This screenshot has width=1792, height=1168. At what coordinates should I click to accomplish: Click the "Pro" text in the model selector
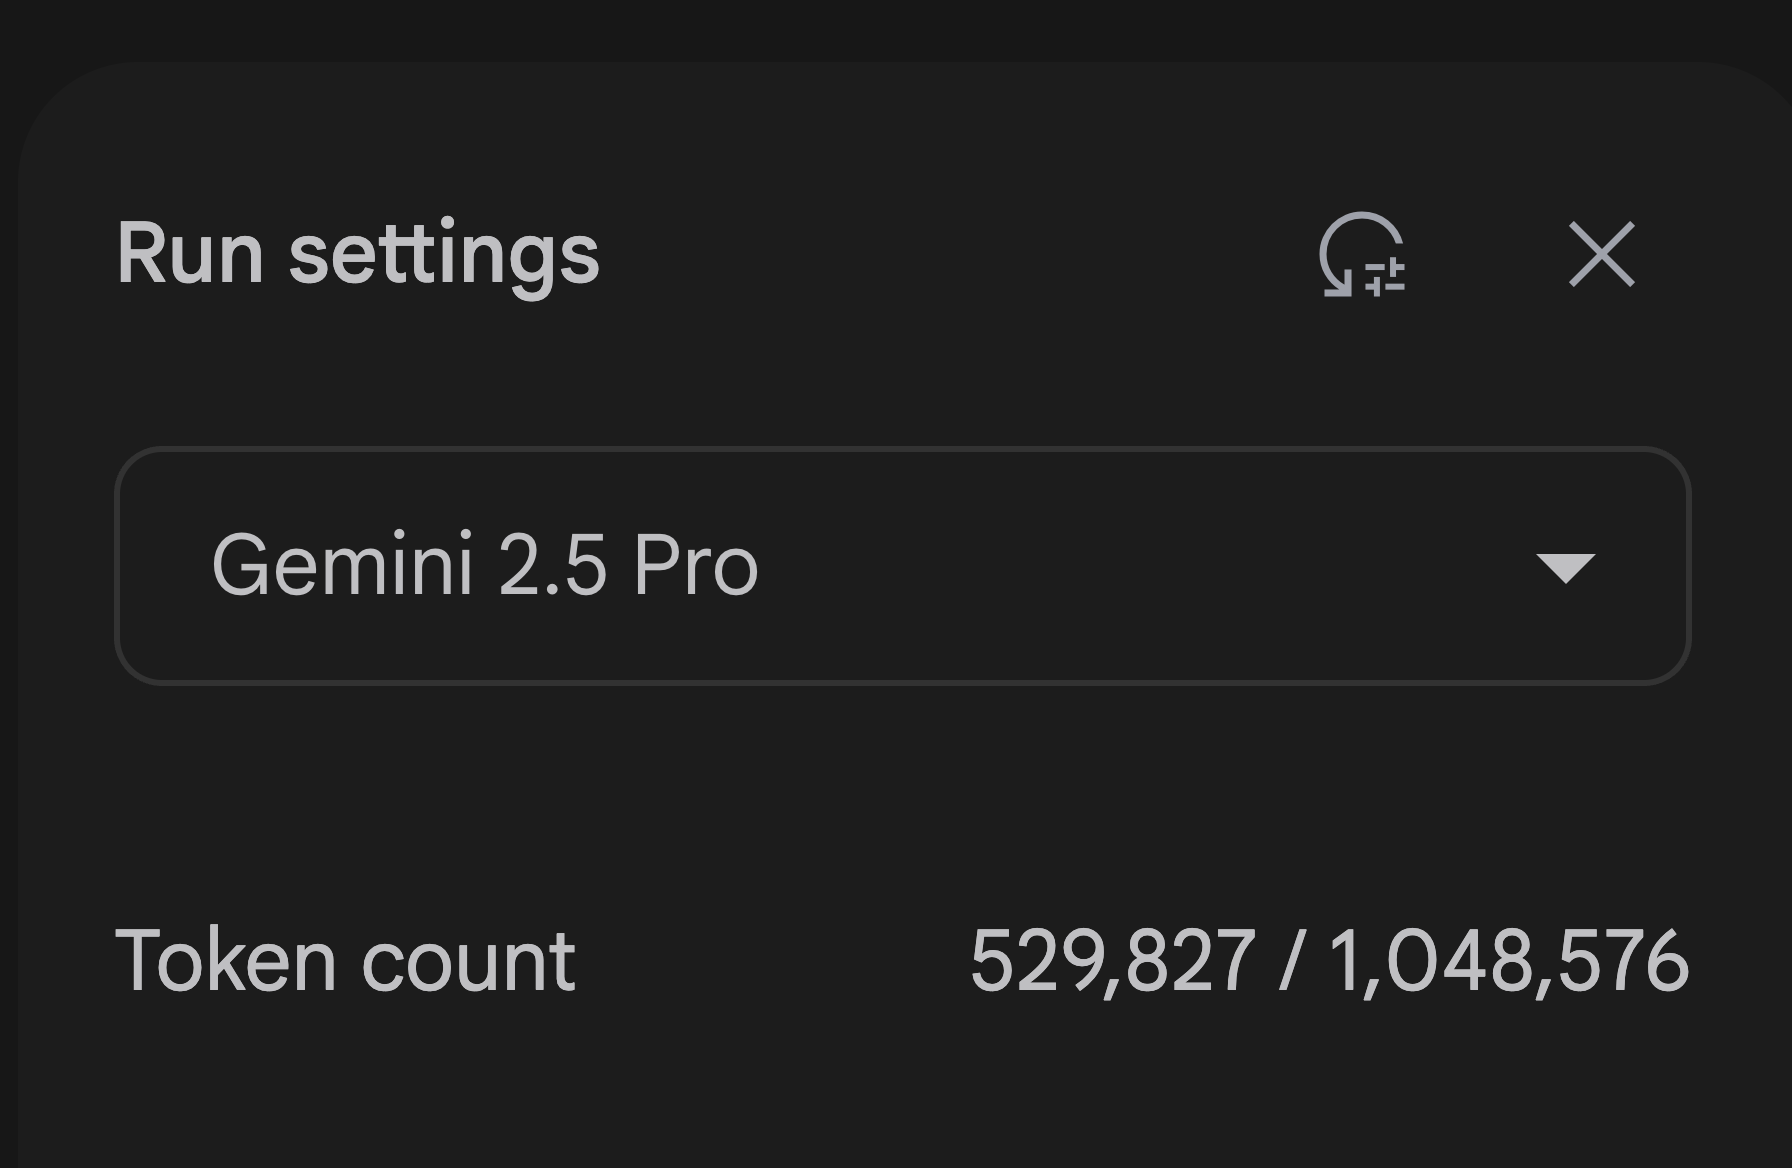pyautogui.click(x=695, y=566)
